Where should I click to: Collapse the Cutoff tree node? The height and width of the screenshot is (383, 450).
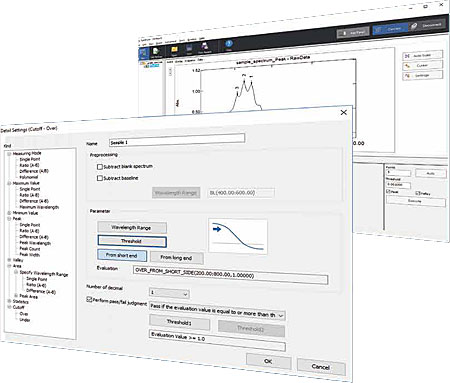tap(9, 307)
